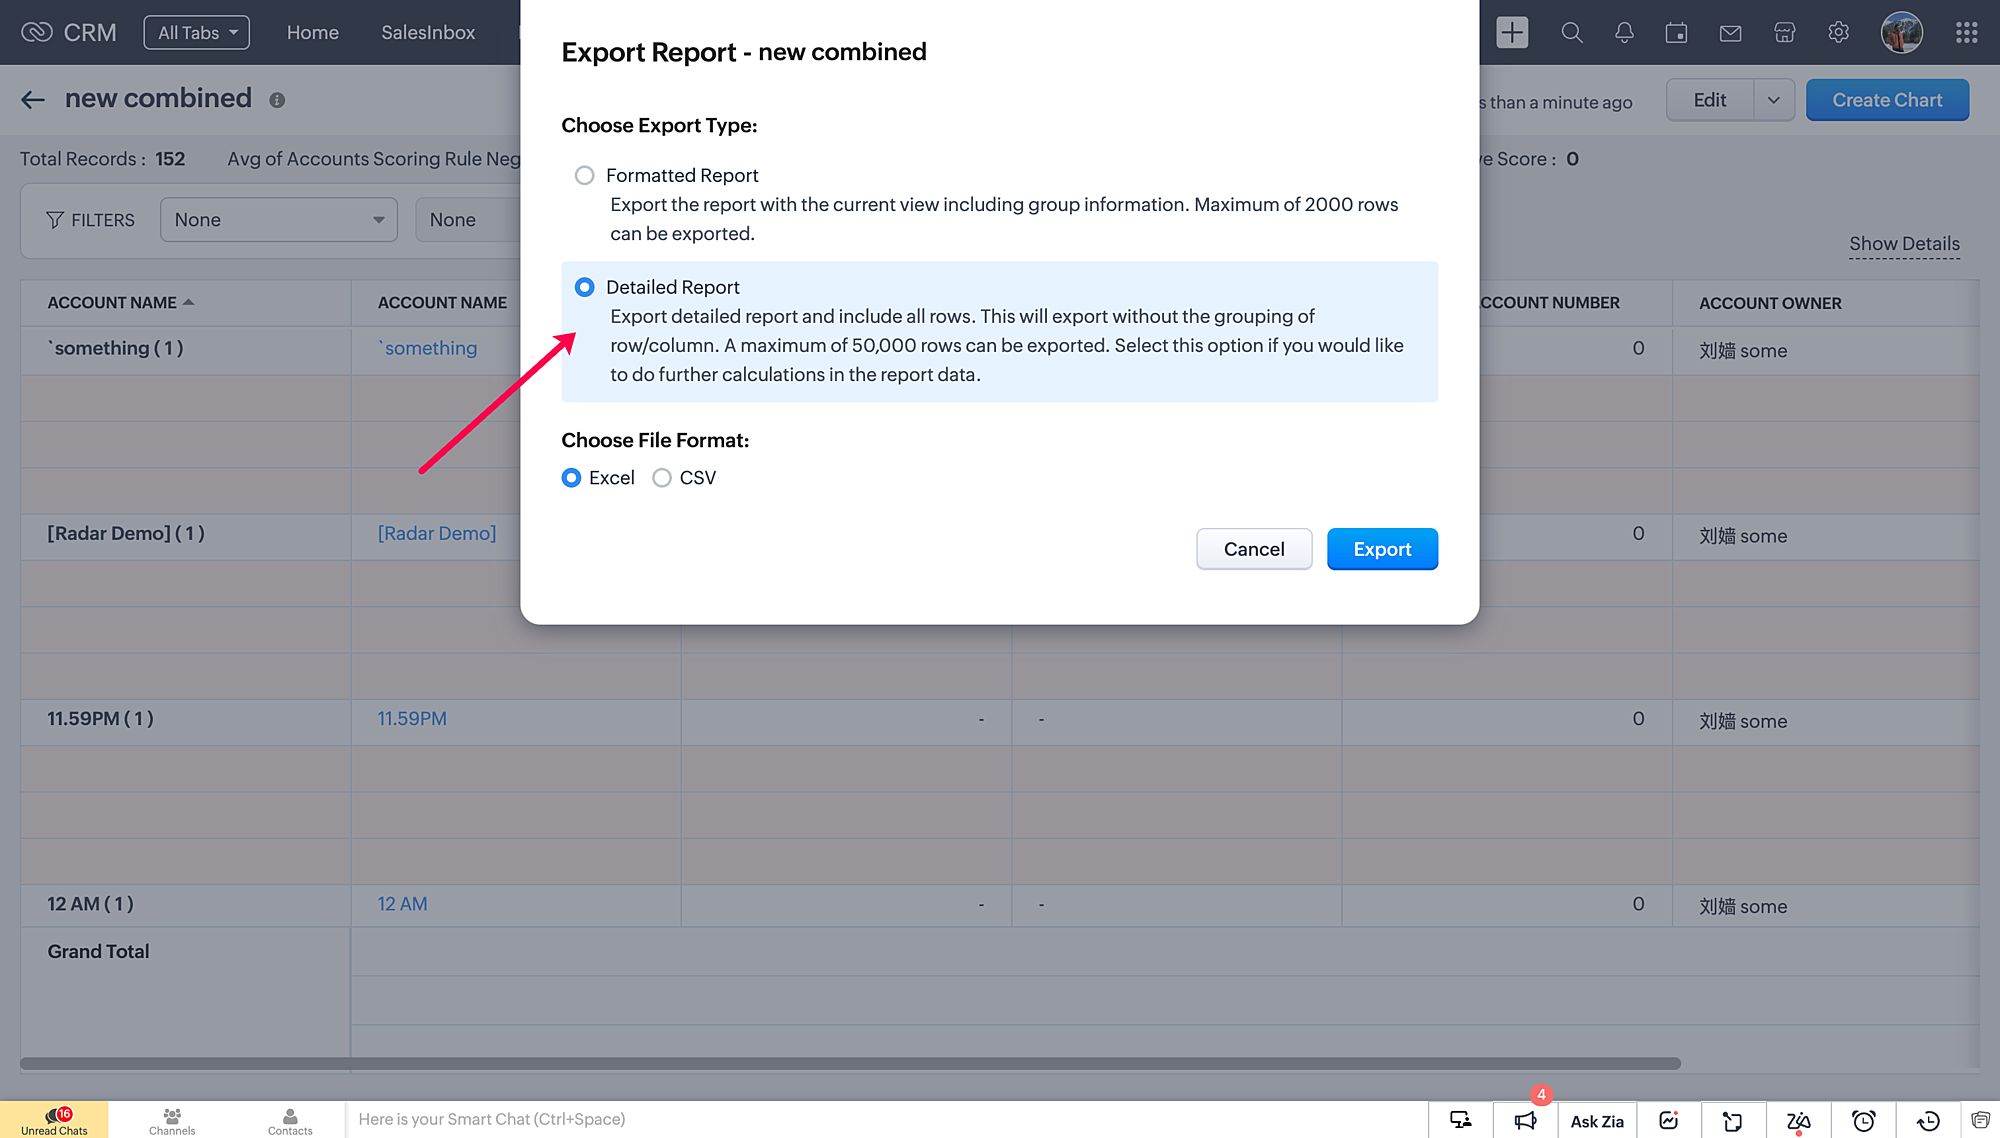Choose CSV file format

pyautogui.click(x=662, y=478)
